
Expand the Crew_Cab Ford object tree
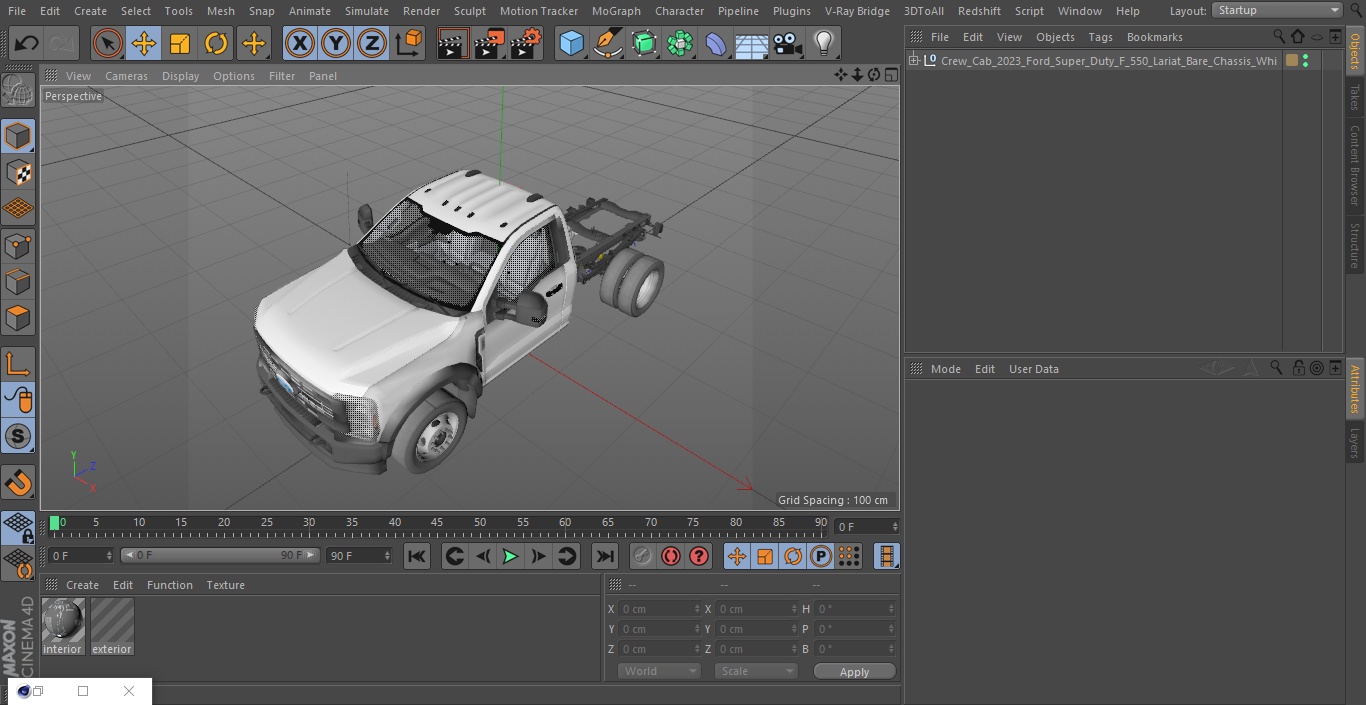[x=913, y=61]
